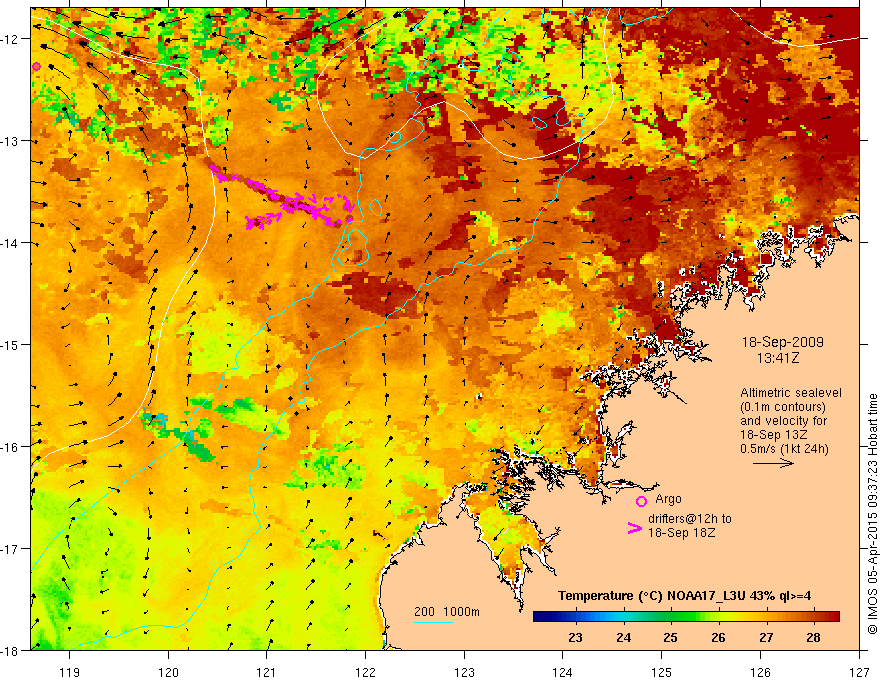Click the "18-Sep 18Z" legend text
The width and height of the screenshot is (880, 680).
coord(681,533)
